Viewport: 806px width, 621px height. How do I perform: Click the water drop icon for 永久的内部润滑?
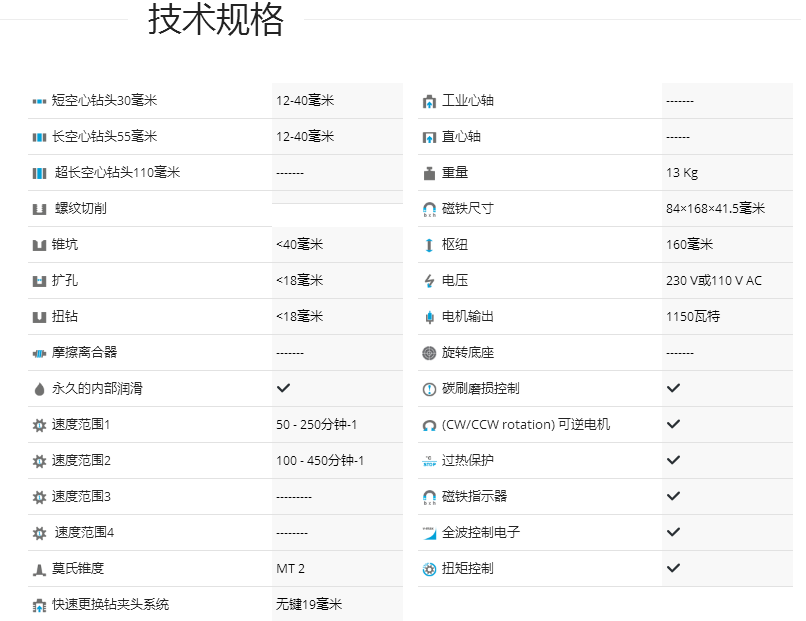pyautogui.click(x=39, y=389)
